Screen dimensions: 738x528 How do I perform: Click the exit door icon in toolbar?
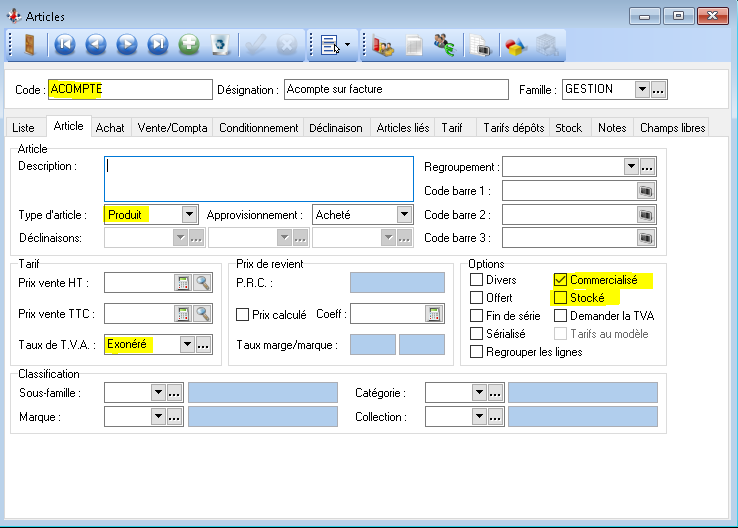(28, 44)
